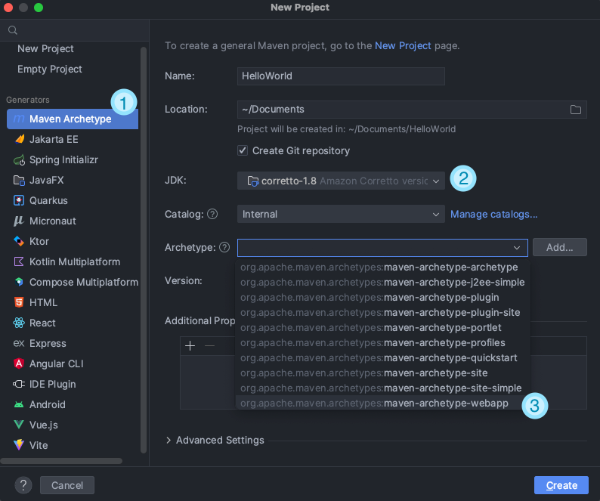Click the IDE Plugin plug icon

tap(19, 384)
